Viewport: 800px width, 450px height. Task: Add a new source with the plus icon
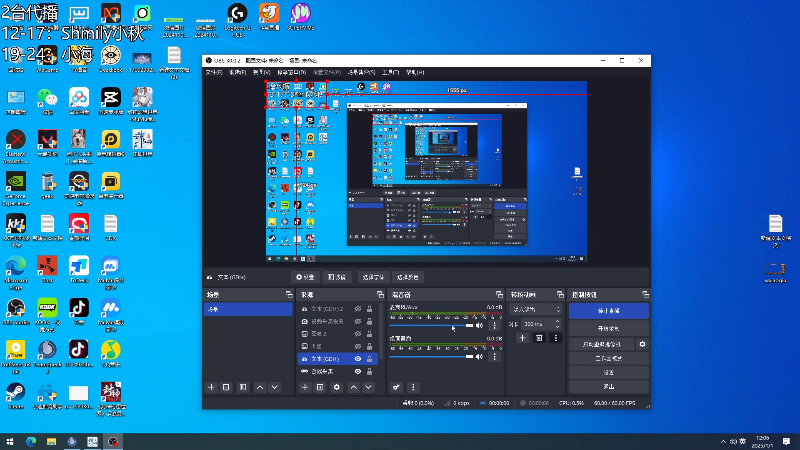pos(305,387)
